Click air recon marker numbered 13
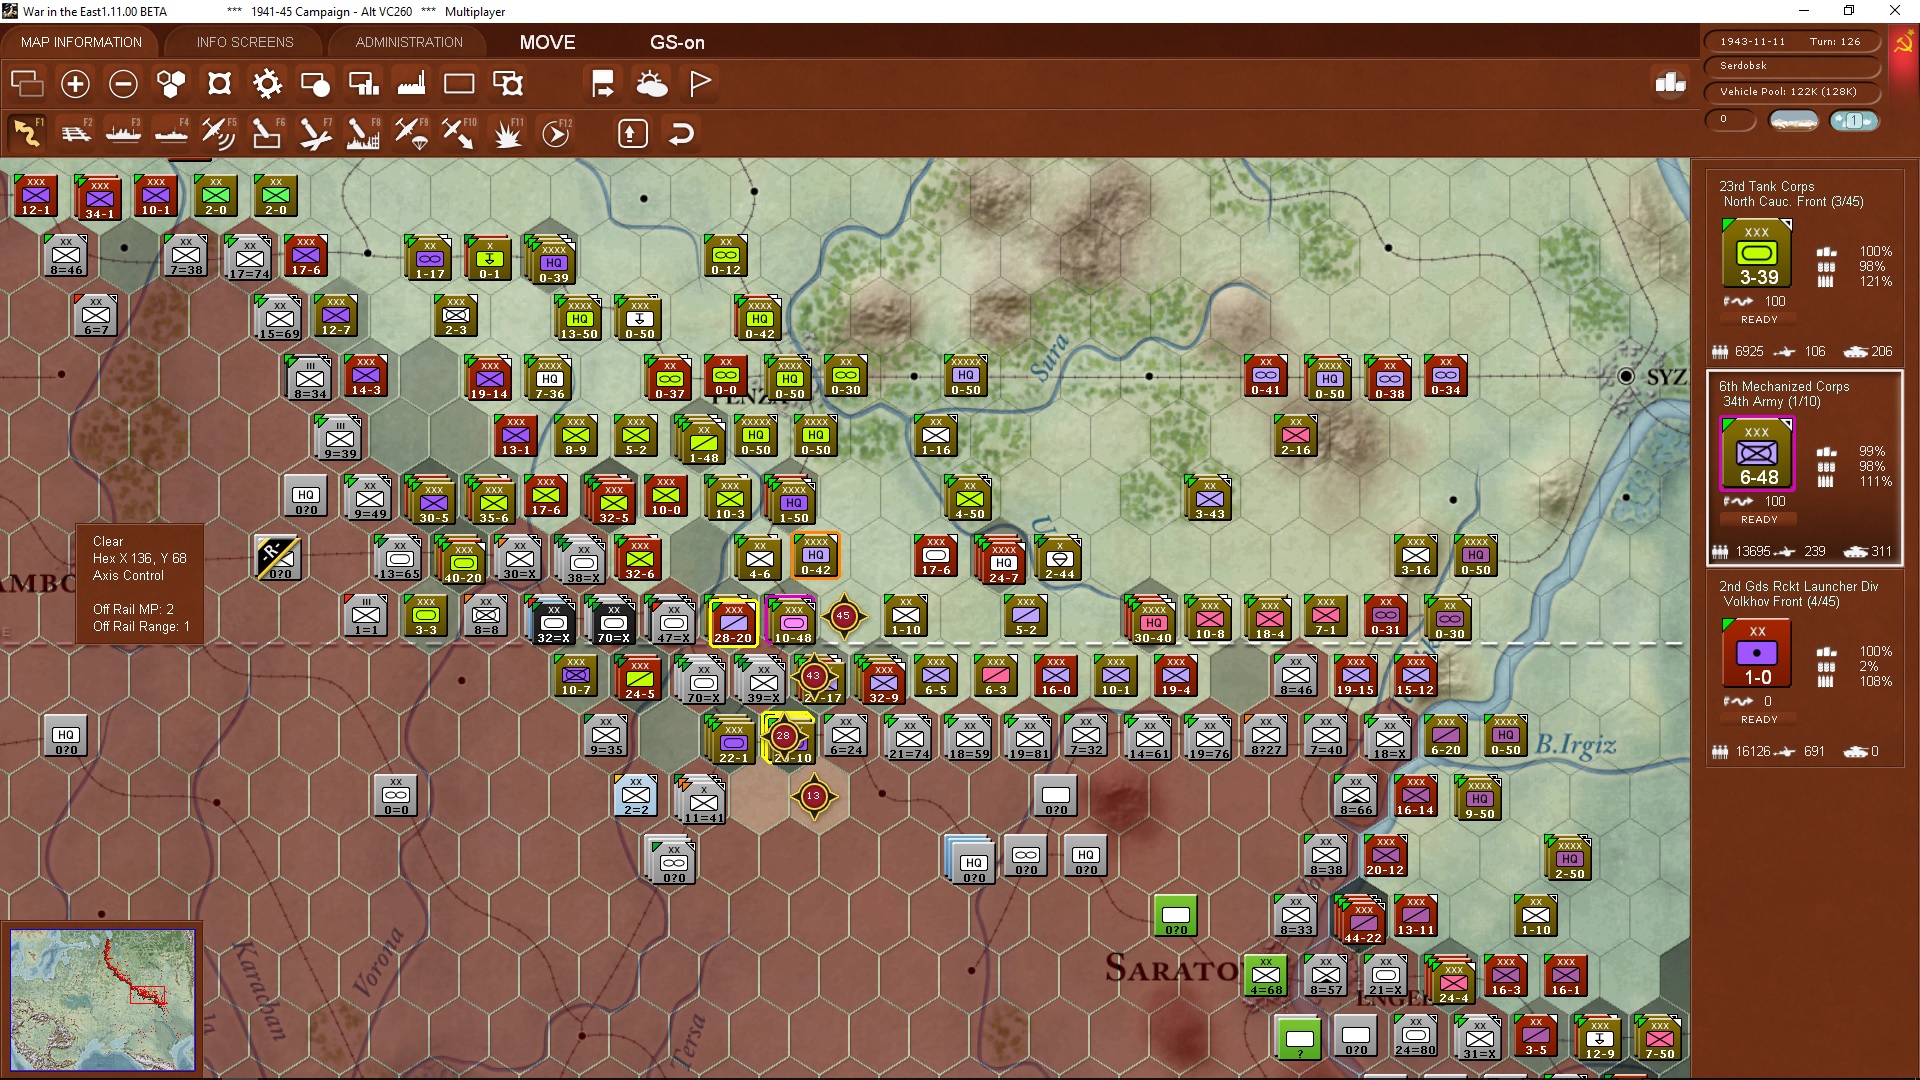Viewport: 1920px width, 1080px height. [x=813, y=797]
